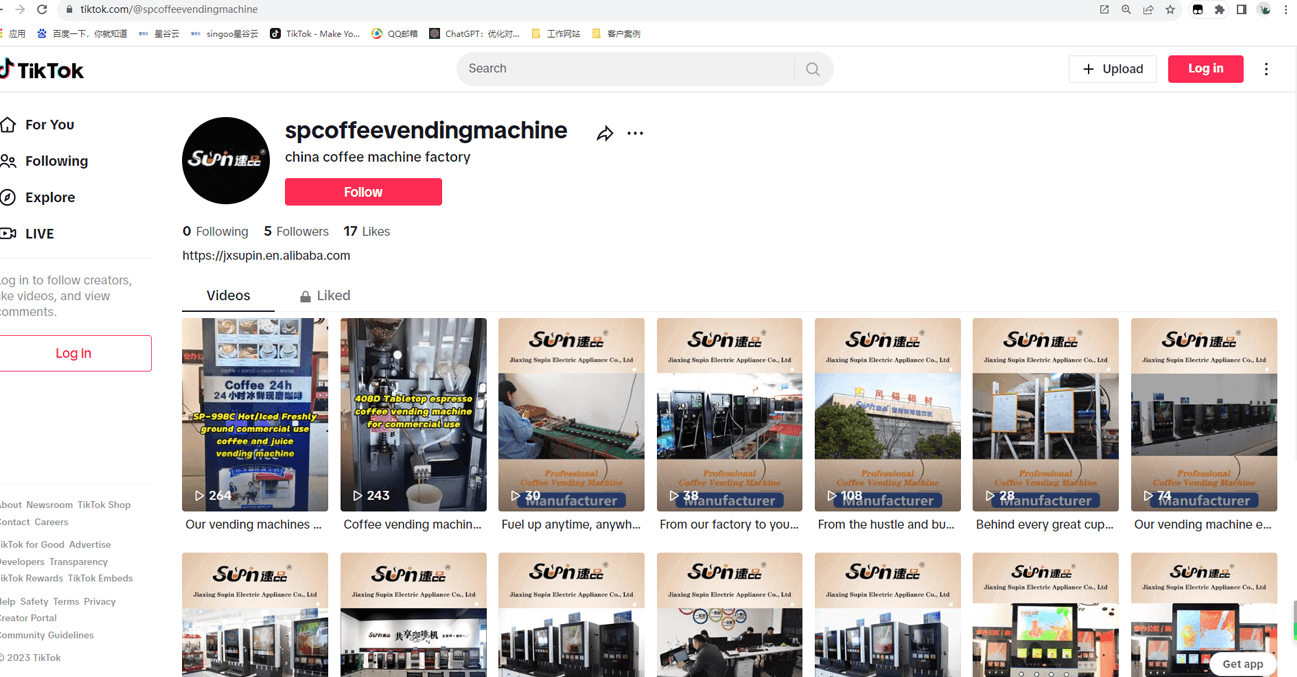Viewport: 1297px width, 677px height.
Task: Go forward in browser history
Action: pos(19,9)
